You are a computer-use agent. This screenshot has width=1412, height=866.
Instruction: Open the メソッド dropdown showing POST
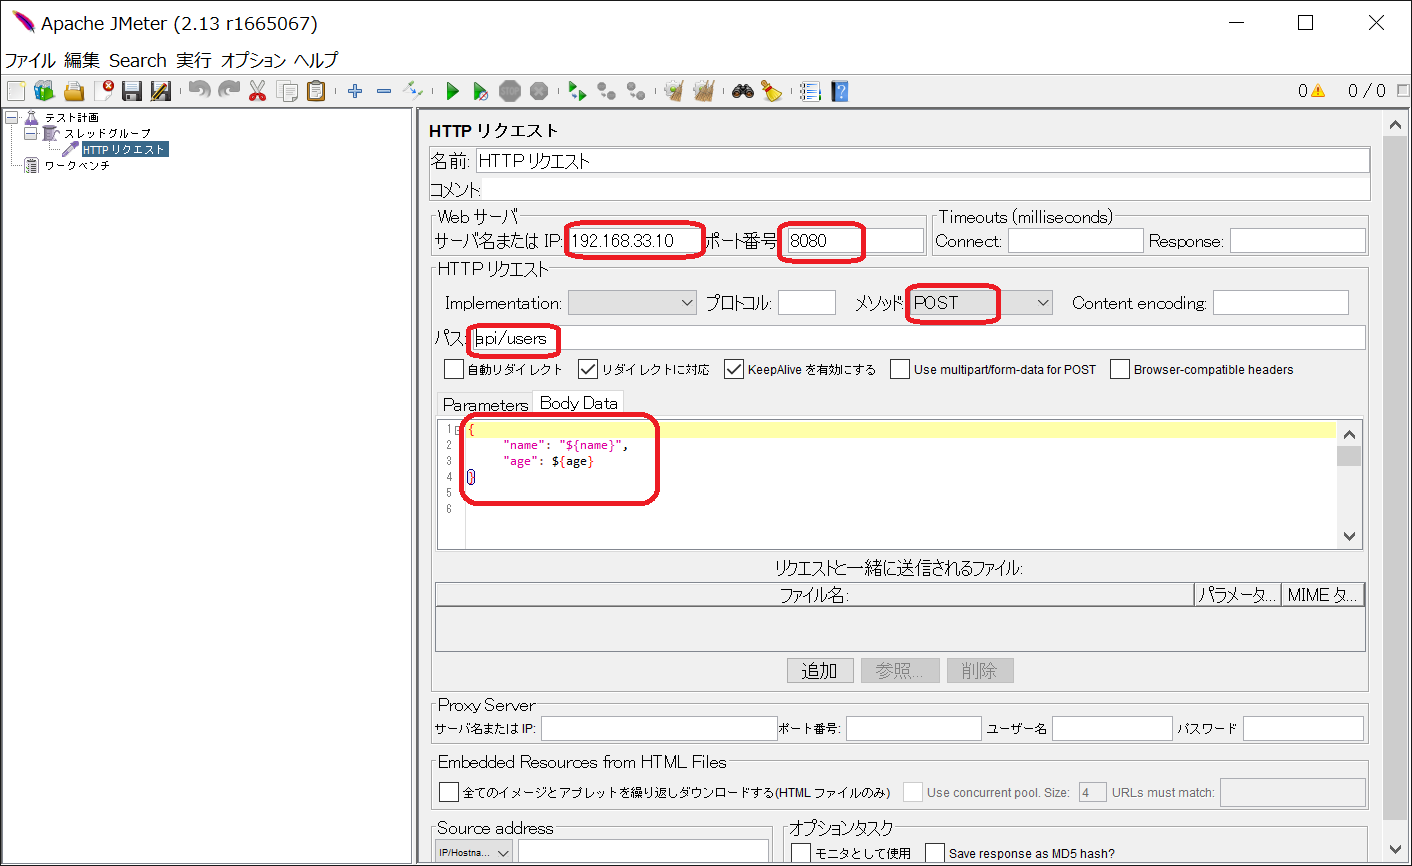(x=980, y=302)
